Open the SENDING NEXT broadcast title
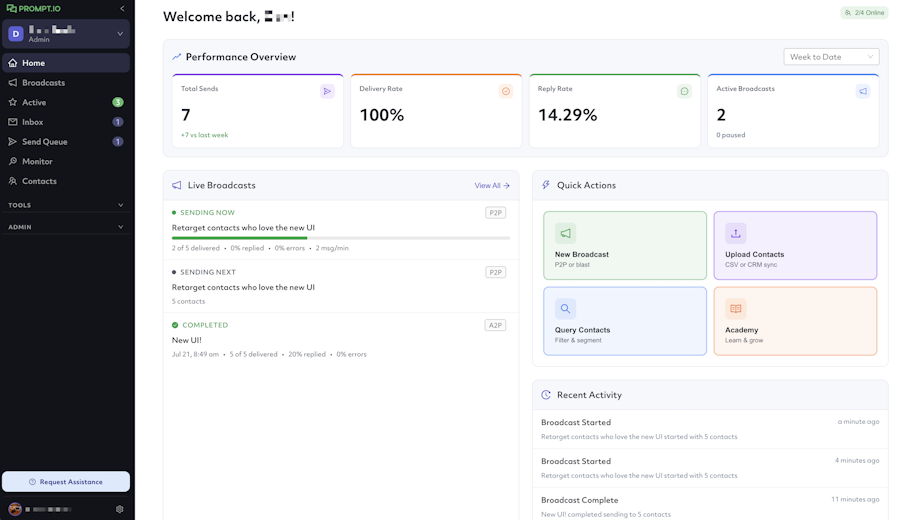 pyautogui.click(x=243, y=288)
